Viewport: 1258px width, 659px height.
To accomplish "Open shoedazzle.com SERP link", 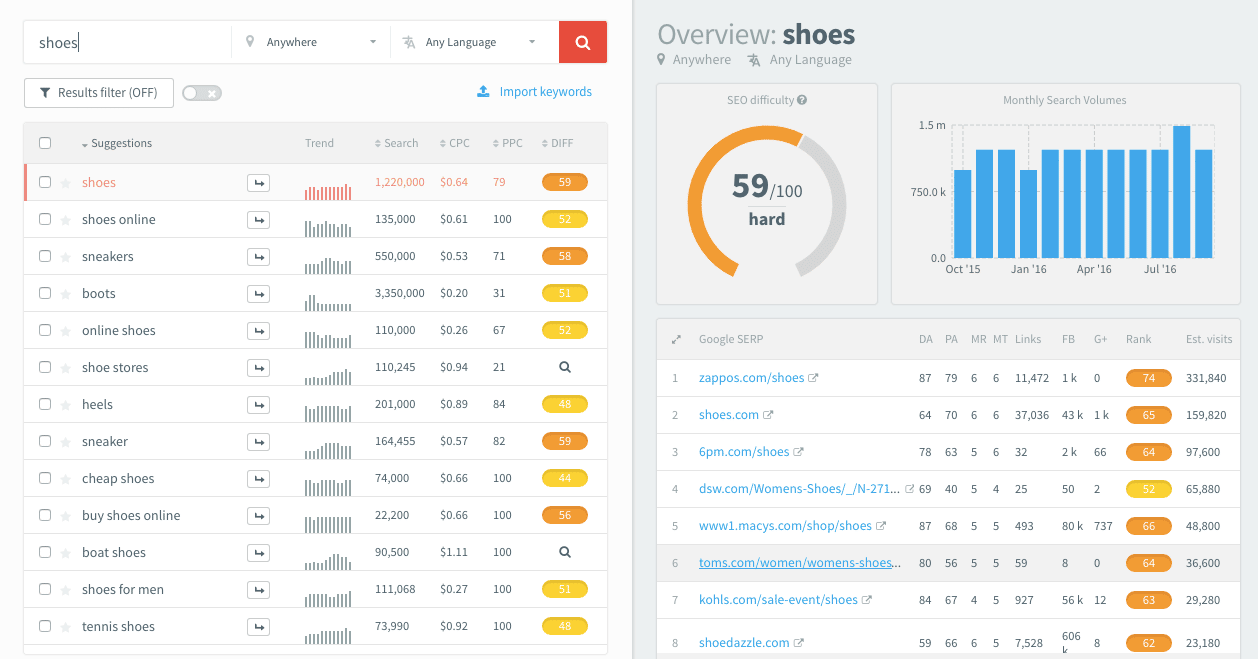I will coord(744,643).
